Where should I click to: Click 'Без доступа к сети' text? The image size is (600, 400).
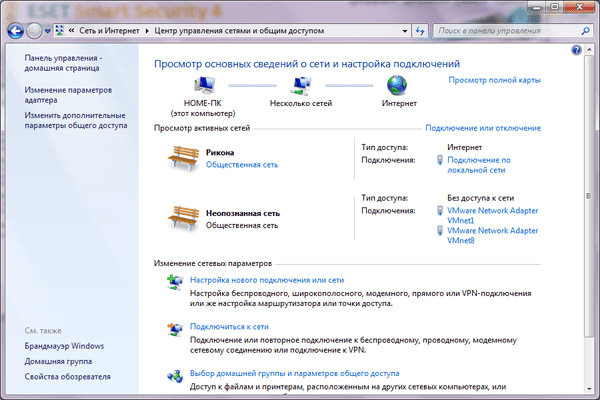(x=480, y=198)
